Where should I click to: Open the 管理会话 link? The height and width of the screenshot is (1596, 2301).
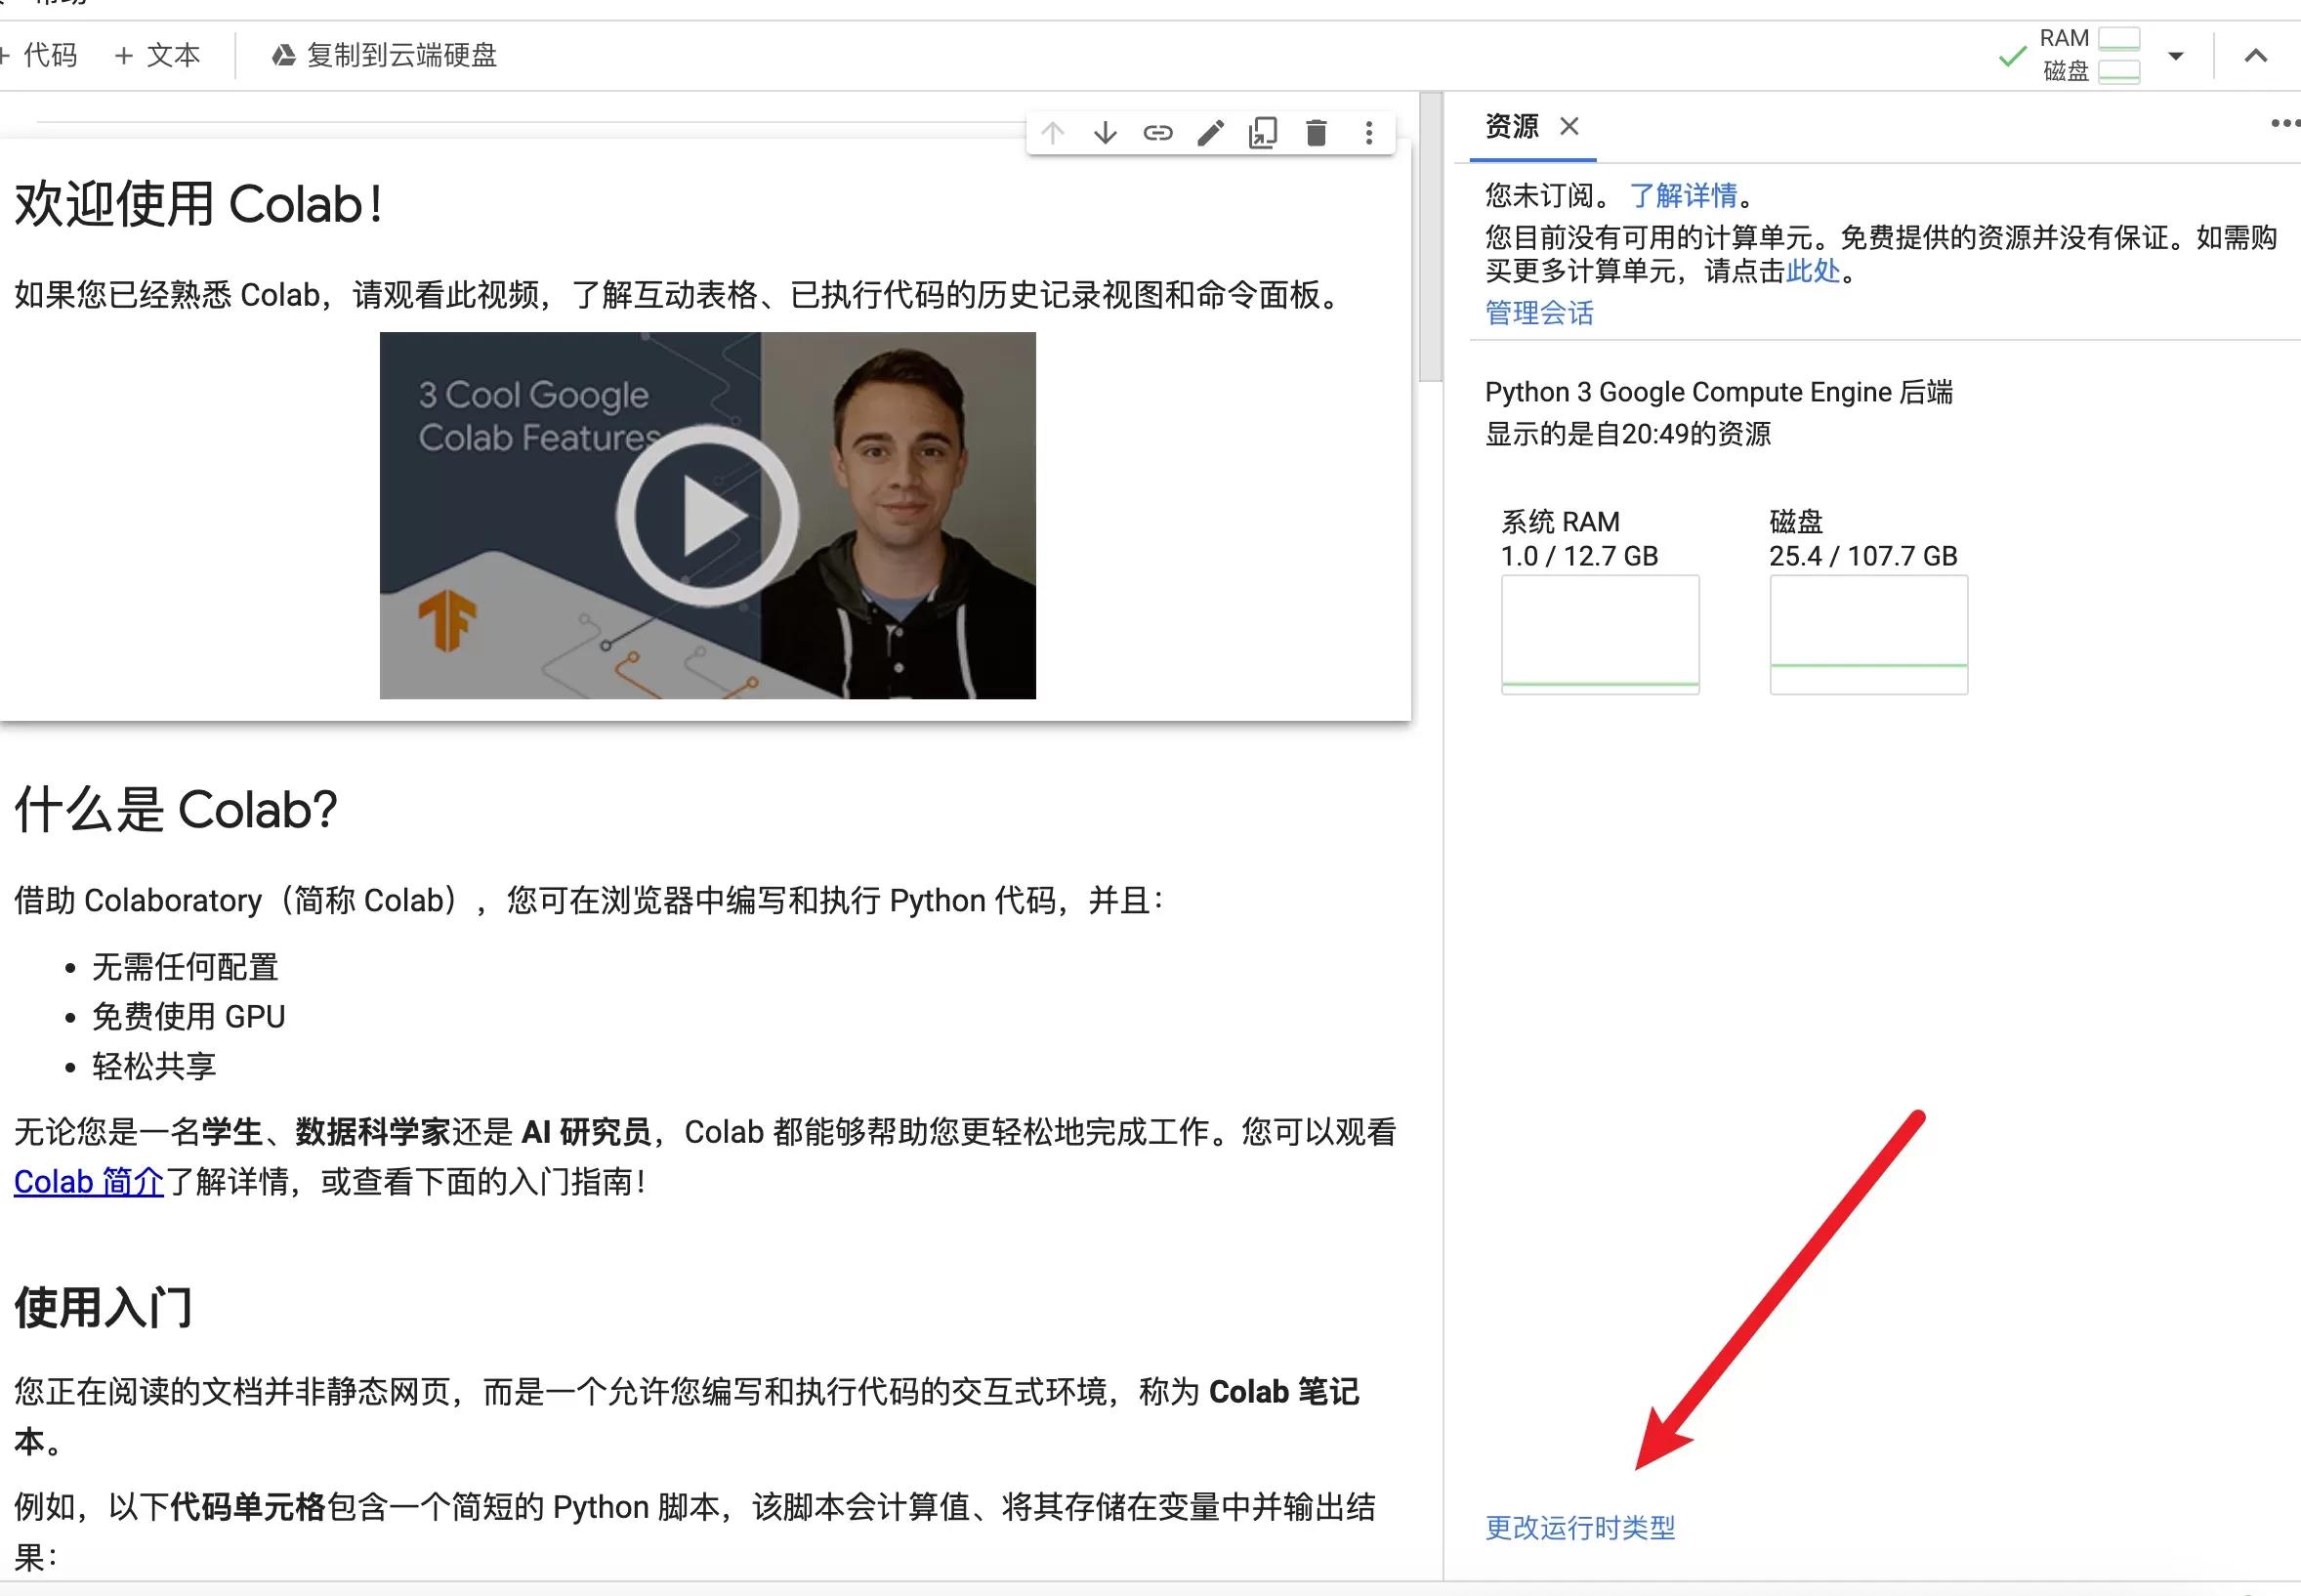pos(1540,313)
